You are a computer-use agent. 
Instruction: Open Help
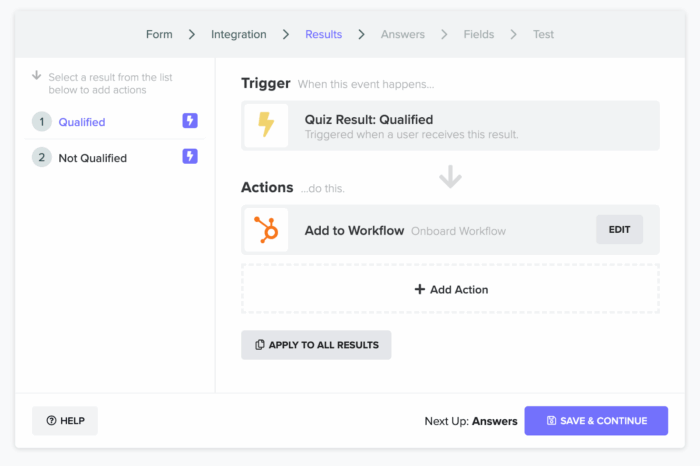pyautogui.click(x=65, y=421)
